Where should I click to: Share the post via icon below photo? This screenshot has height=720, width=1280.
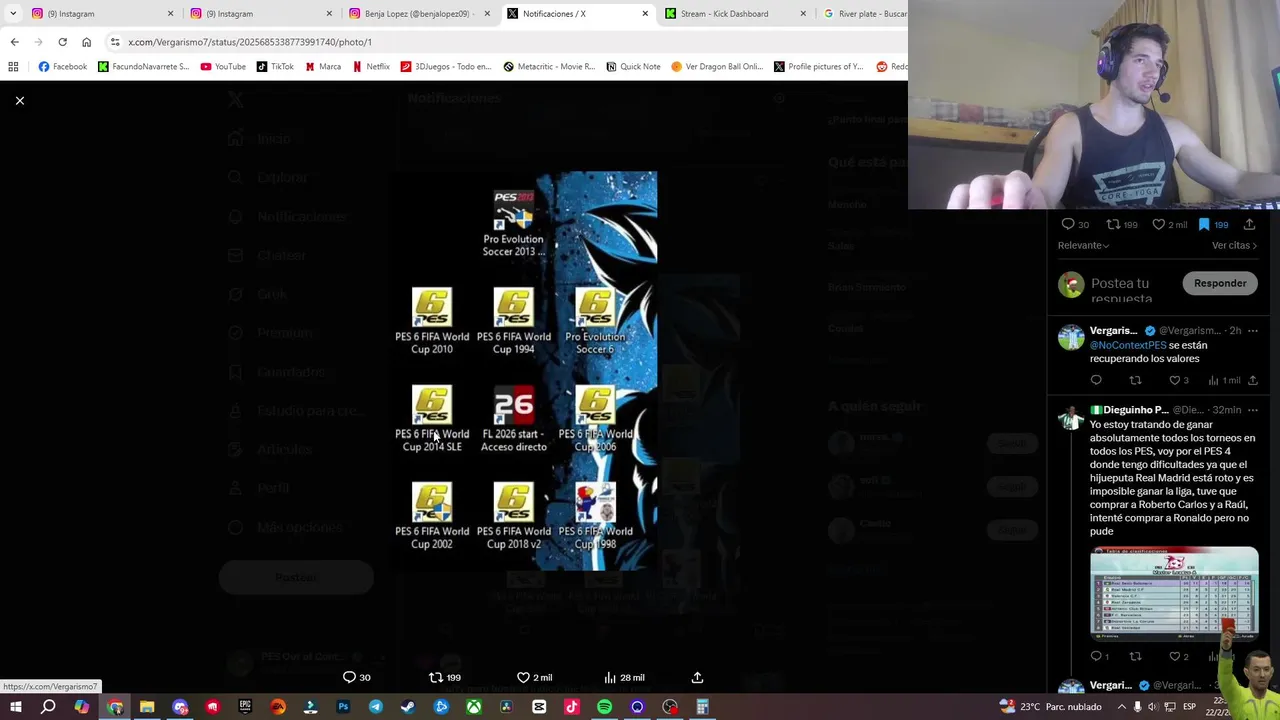(697, 677)
